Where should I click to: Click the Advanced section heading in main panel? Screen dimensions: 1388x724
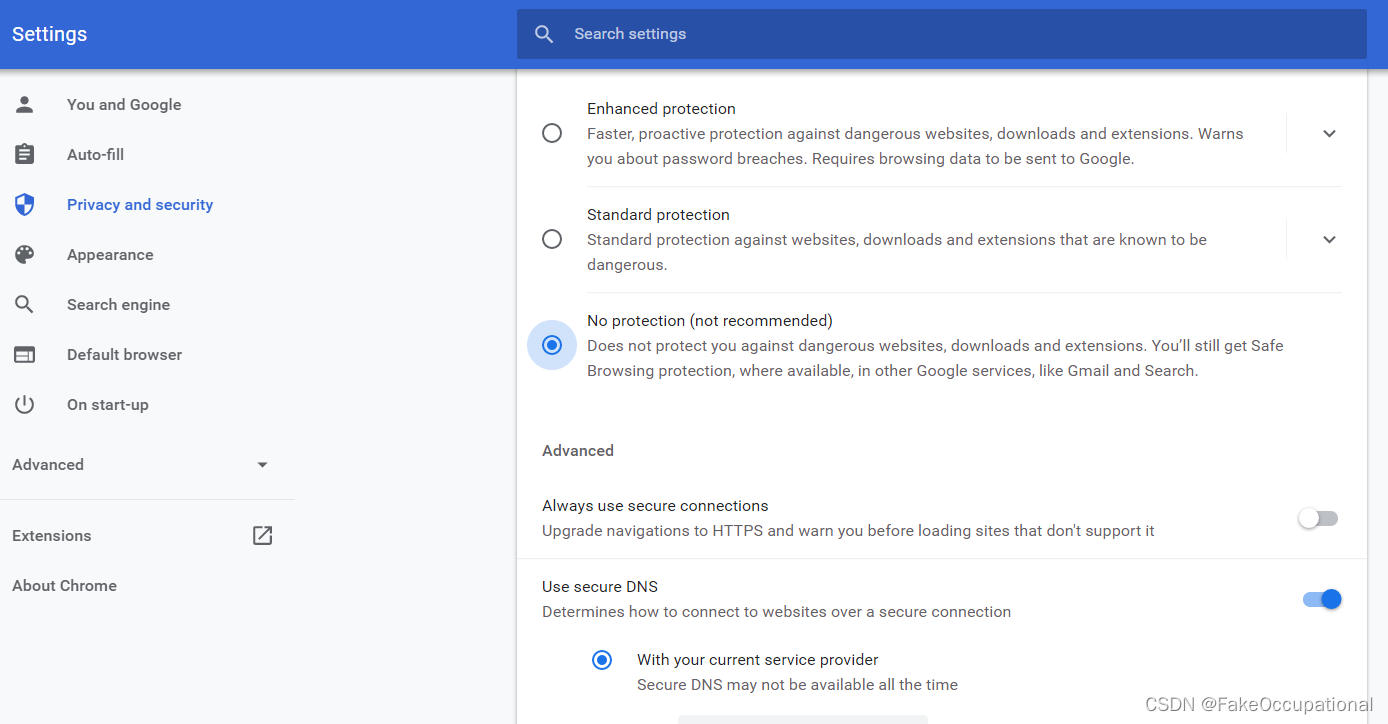pos(578,450)
